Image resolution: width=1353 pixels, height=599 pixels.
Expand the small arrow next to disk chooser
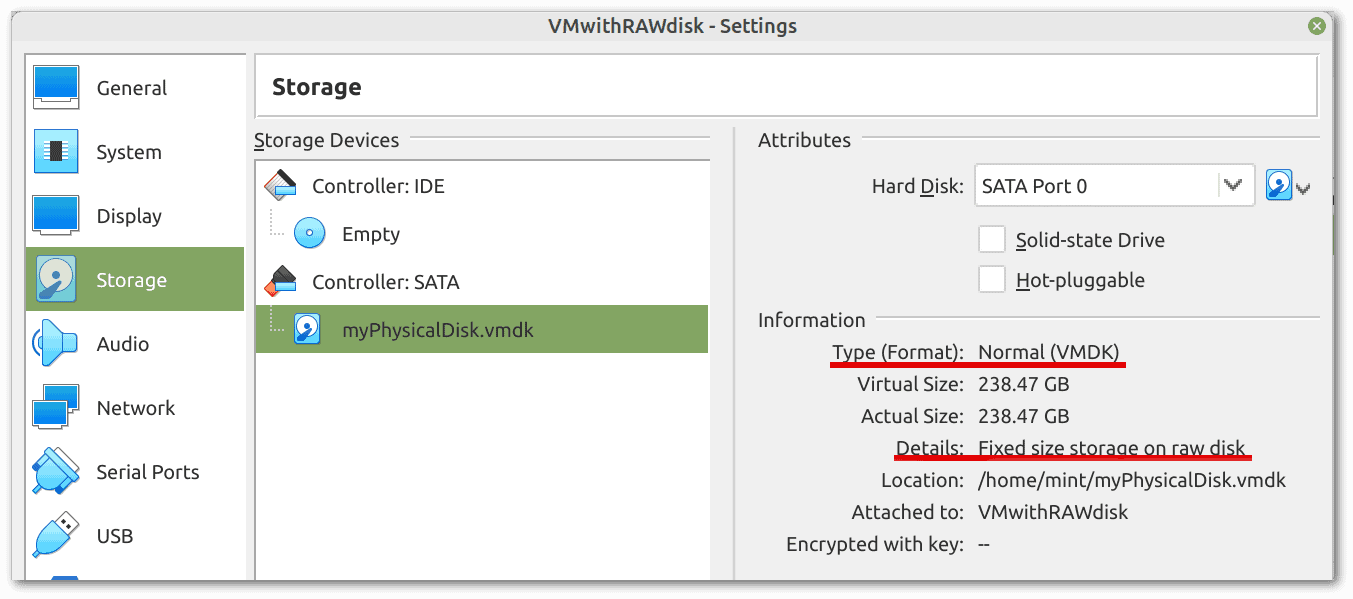pos(1303,188)
